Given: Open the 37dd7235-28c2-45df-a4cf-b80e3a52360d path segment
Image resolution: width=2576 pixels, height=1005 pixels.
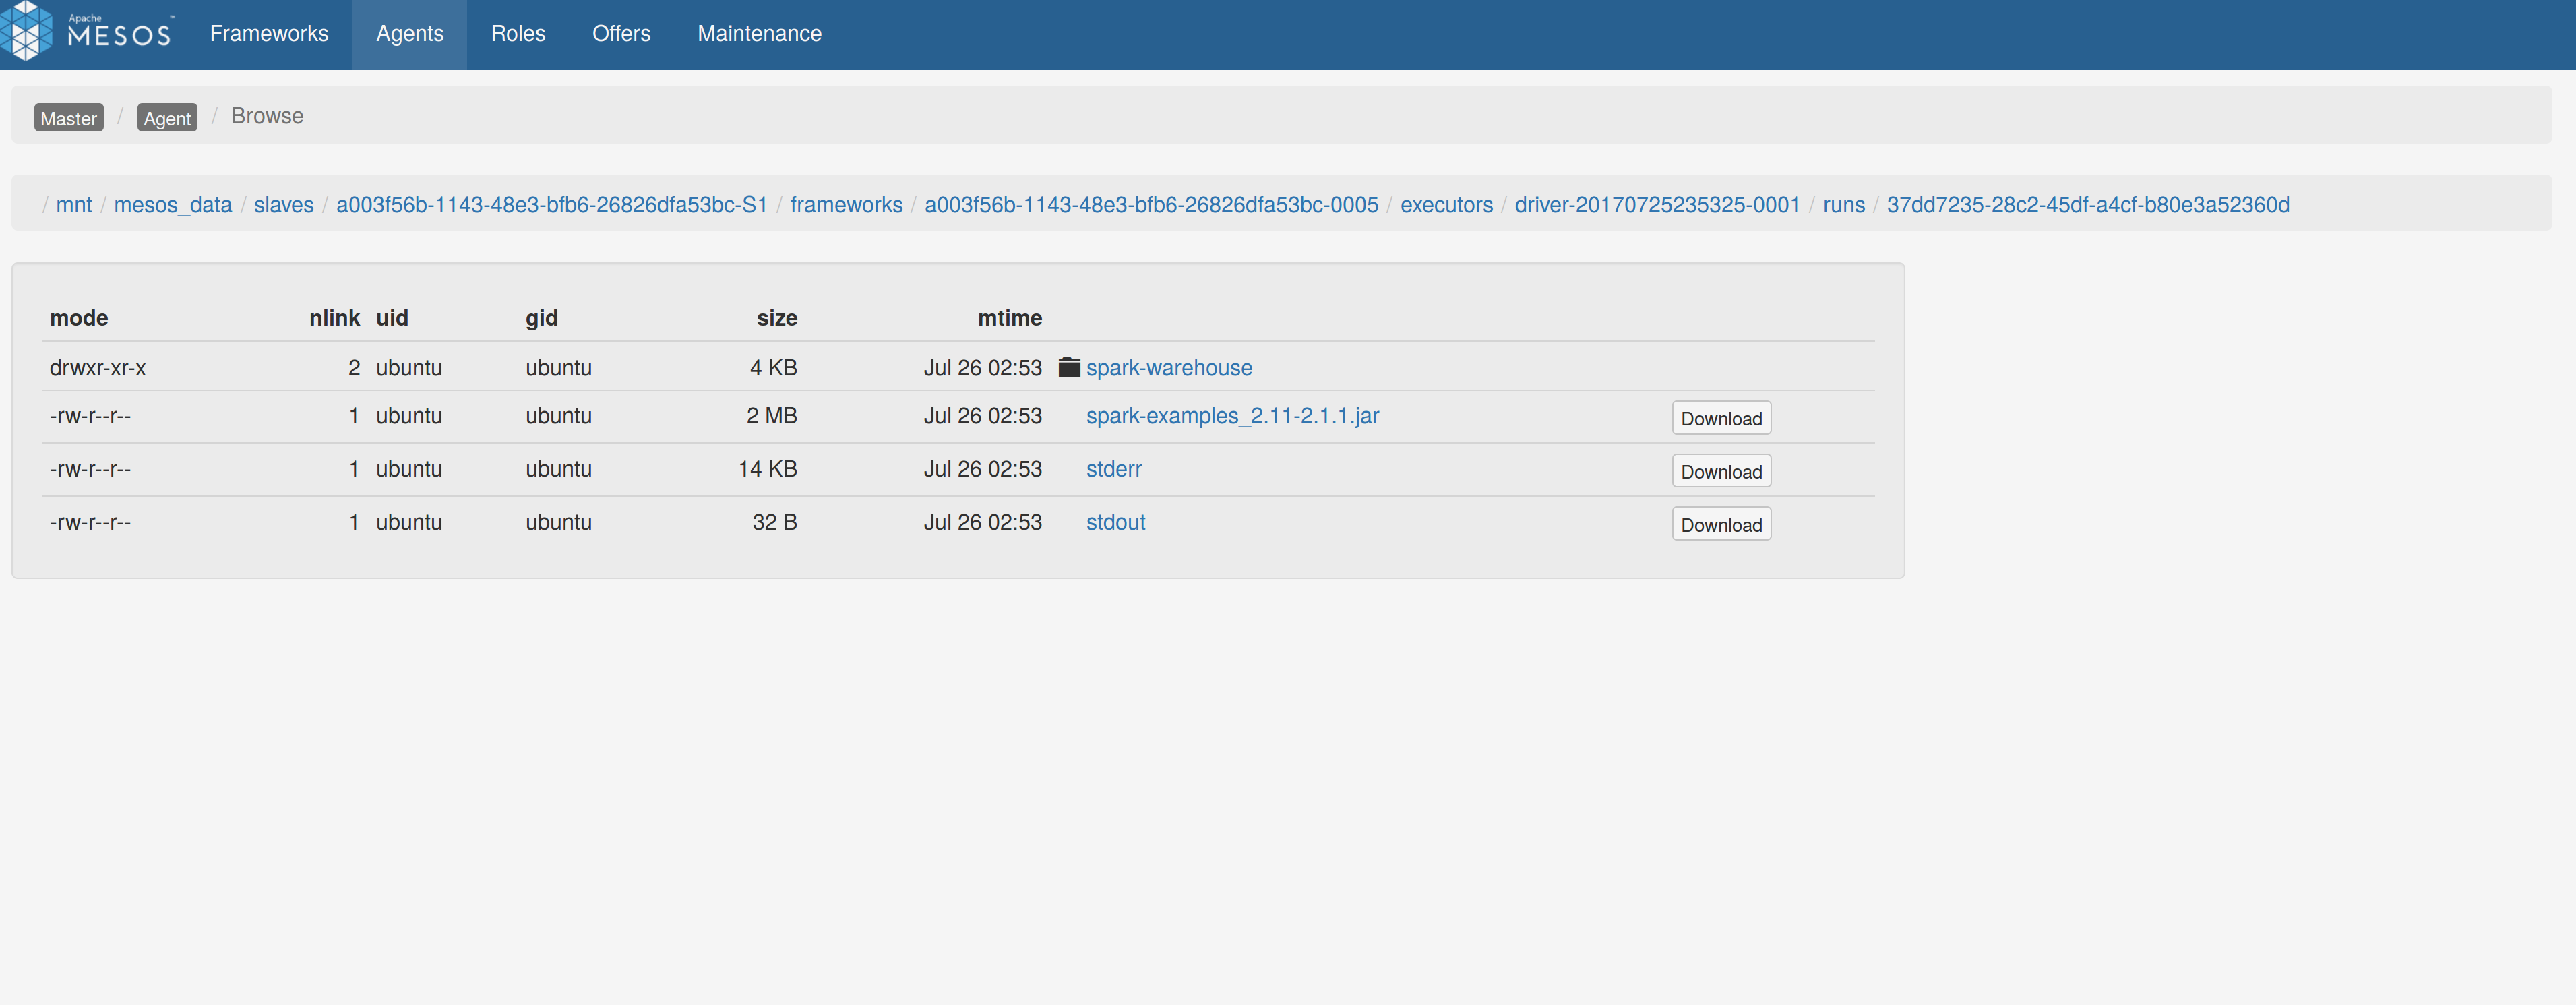Looking at the screenshot, I should click(2088, 205).
